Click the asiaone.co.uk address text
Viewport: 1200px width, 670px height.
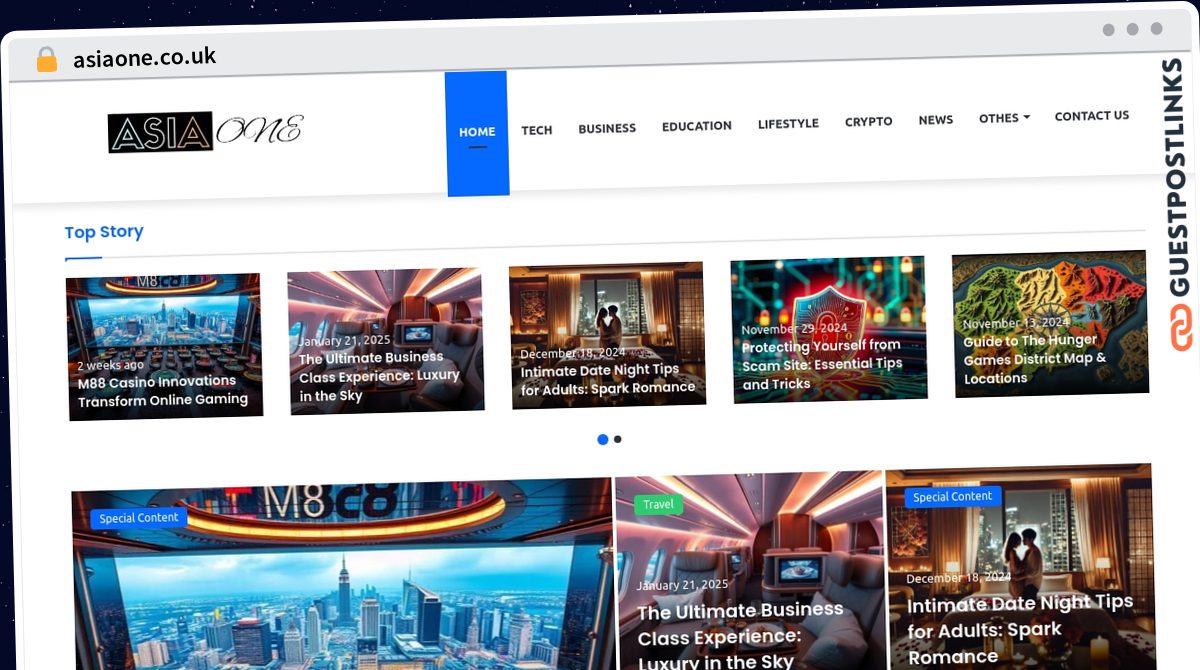click(x=145, y=57)
